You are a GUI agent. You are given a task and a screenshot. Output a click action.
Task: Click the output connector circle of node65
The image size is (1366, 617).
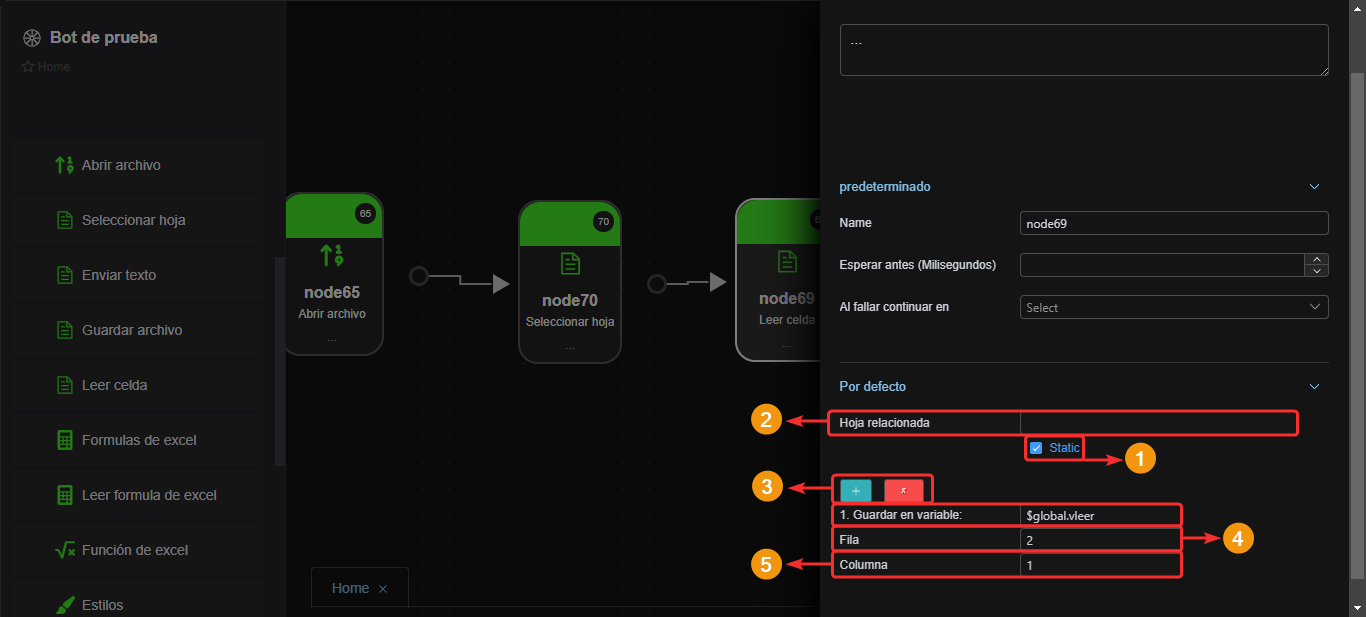point(419,276)
